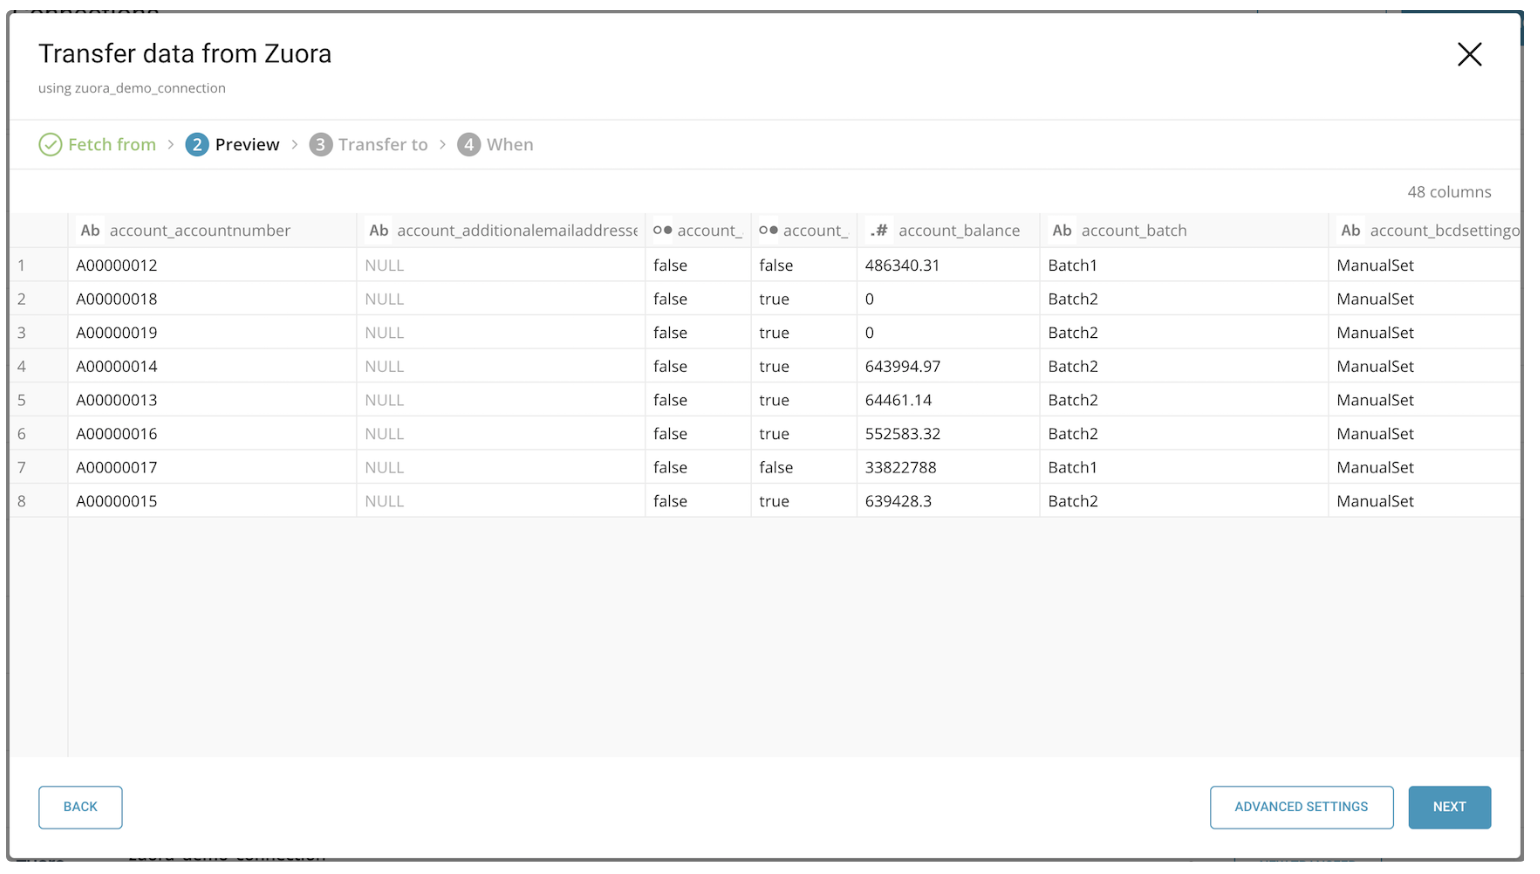Open ADVANCED SETTINGS
Image resolution: width=1540 pixels, height=874 pixels.
pyautogui.click(x=1301, y=807)
